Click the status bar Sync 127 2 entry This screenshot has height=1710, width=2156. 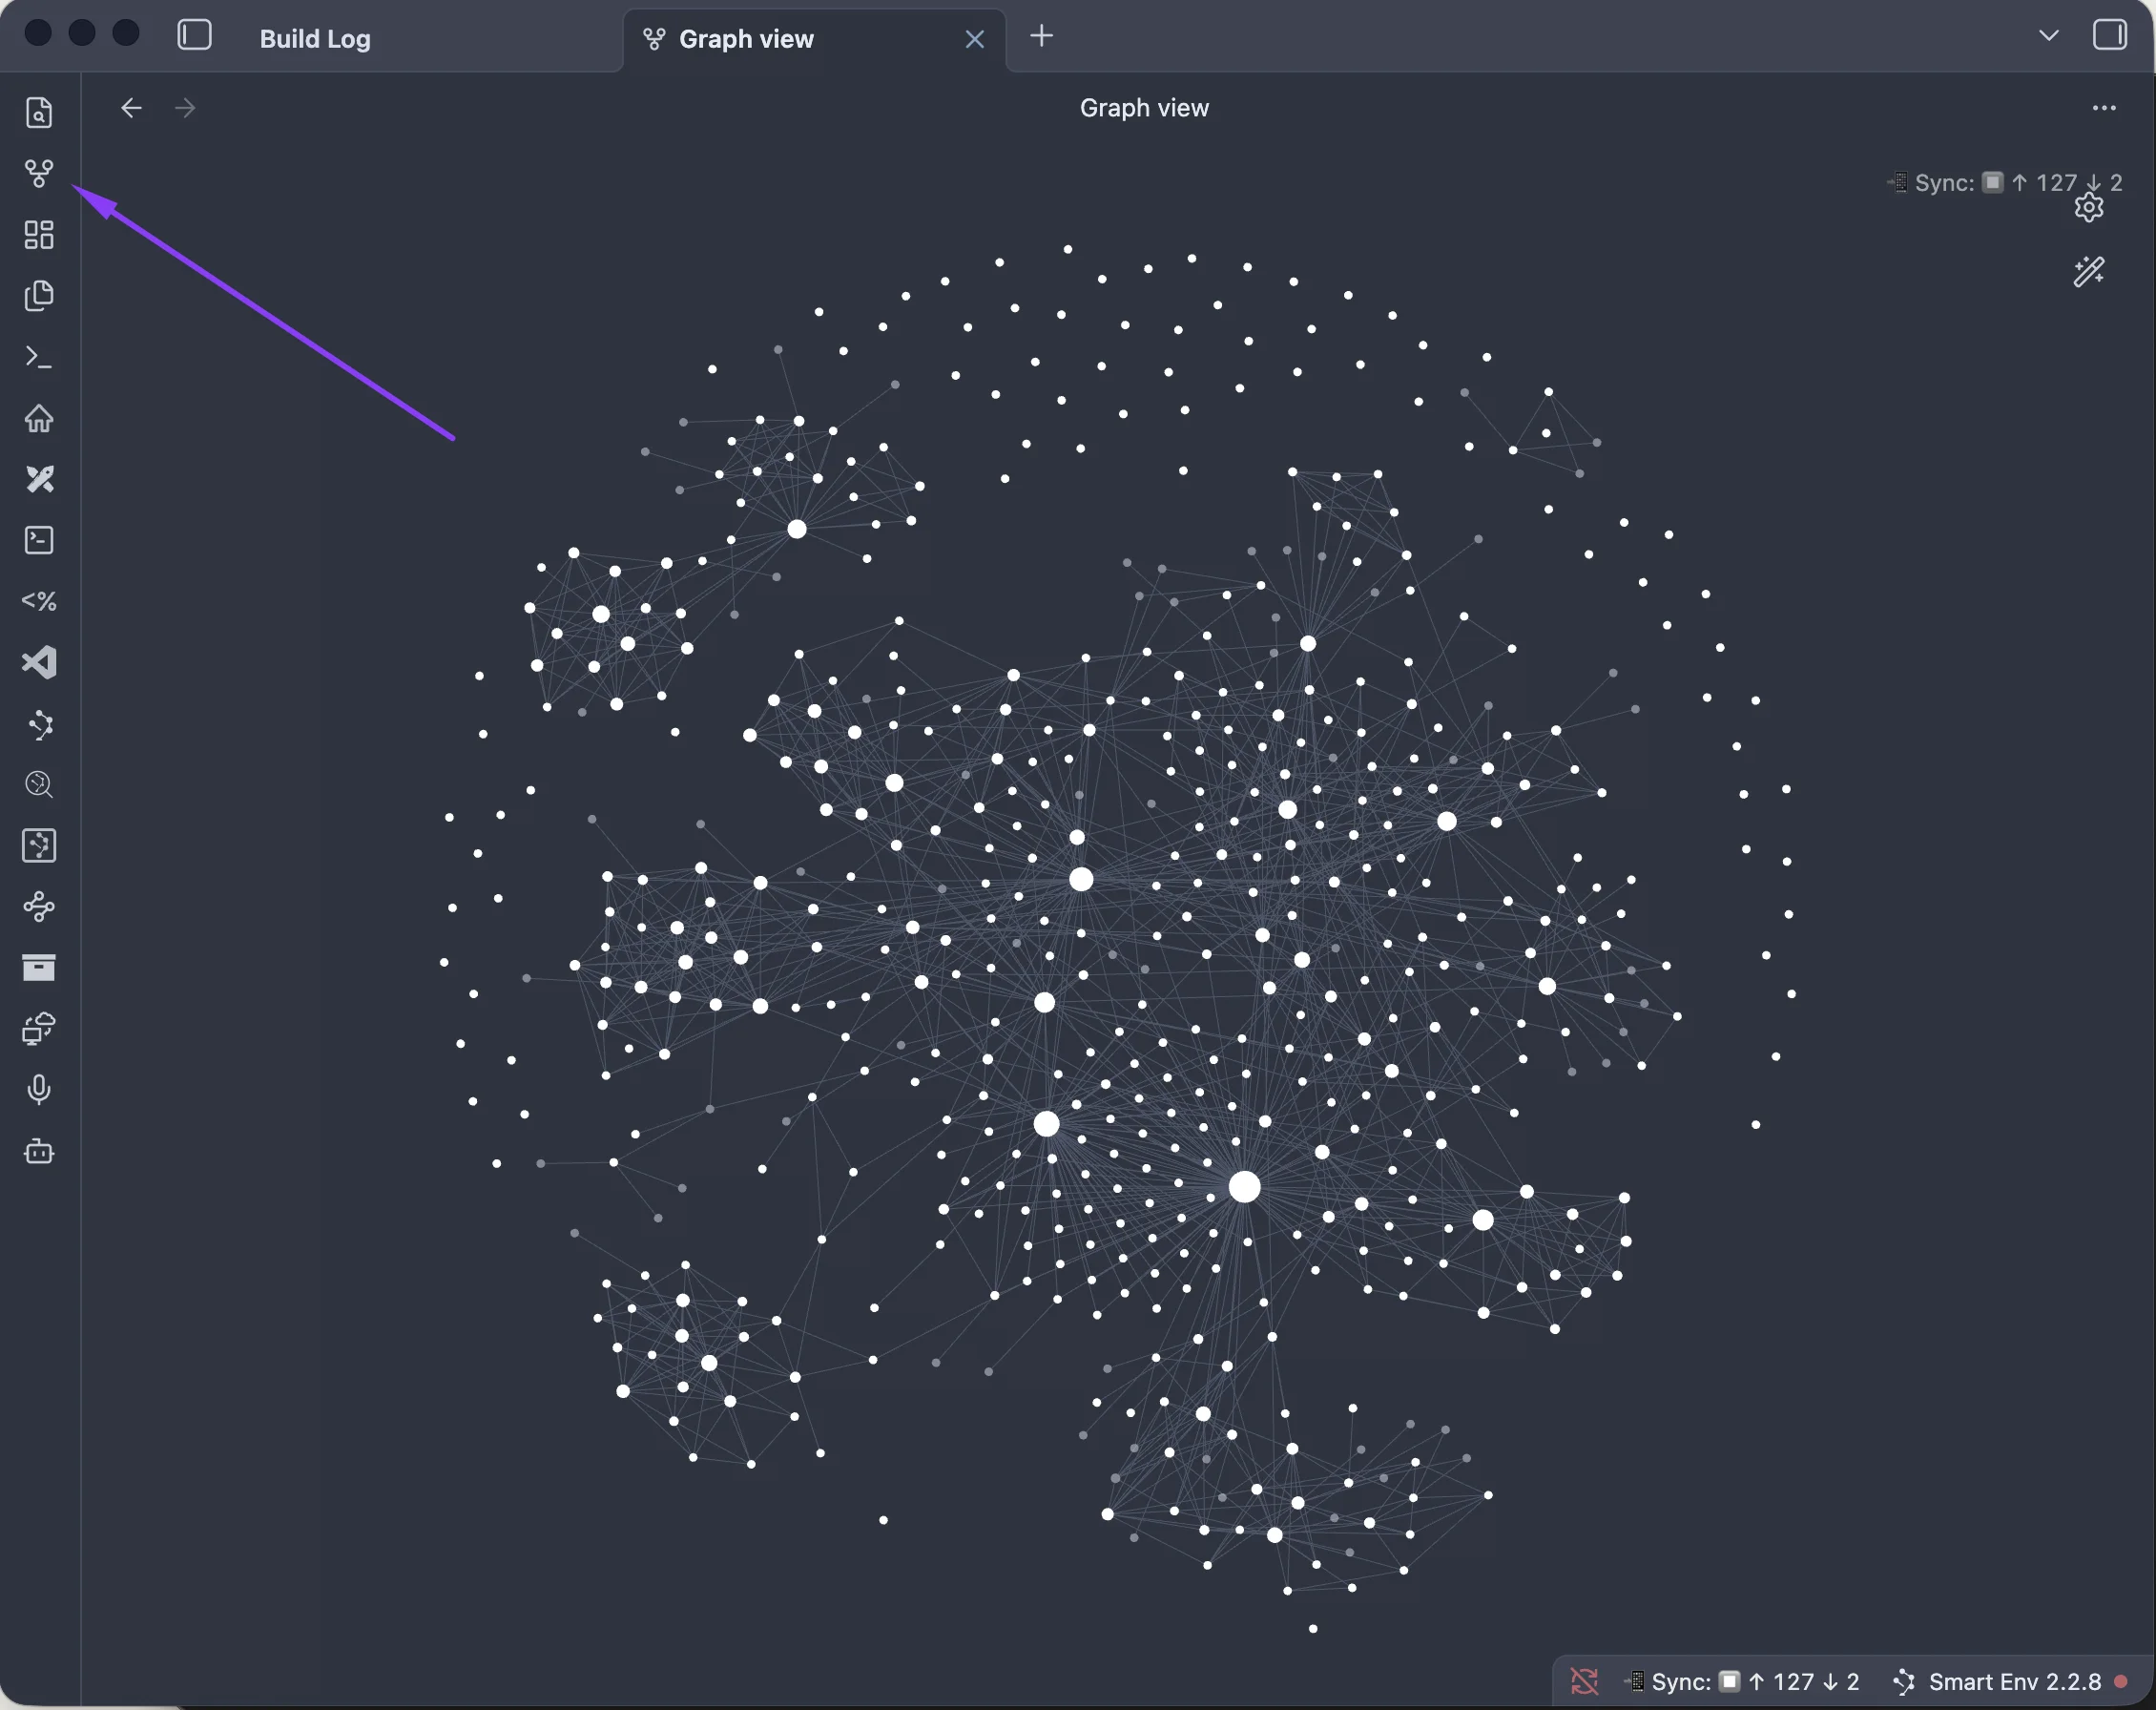[1744, 1681]
